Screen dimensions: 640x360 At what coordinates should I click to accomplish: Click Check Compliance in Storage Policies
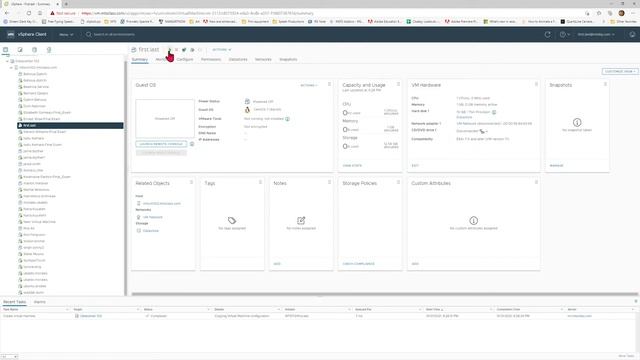coord(358,264)
